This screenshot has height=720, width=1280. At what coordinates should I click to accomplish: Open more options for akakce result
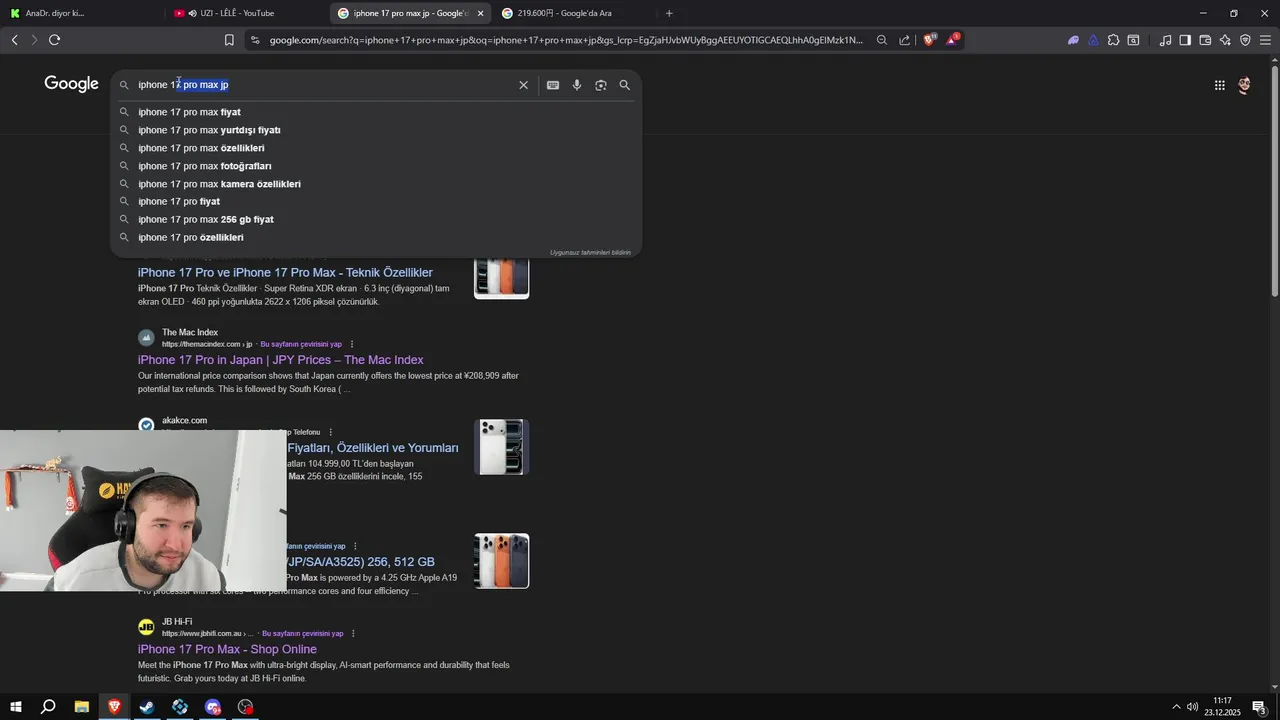tap(330, 432)
